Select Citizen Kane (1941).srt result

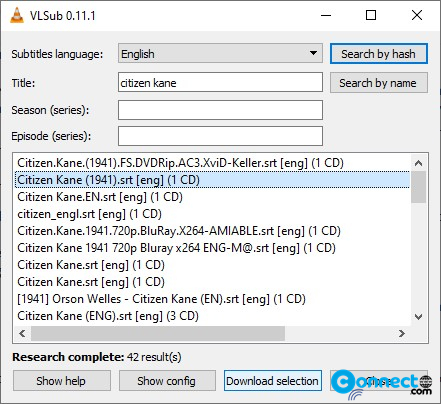click(213, 180)
